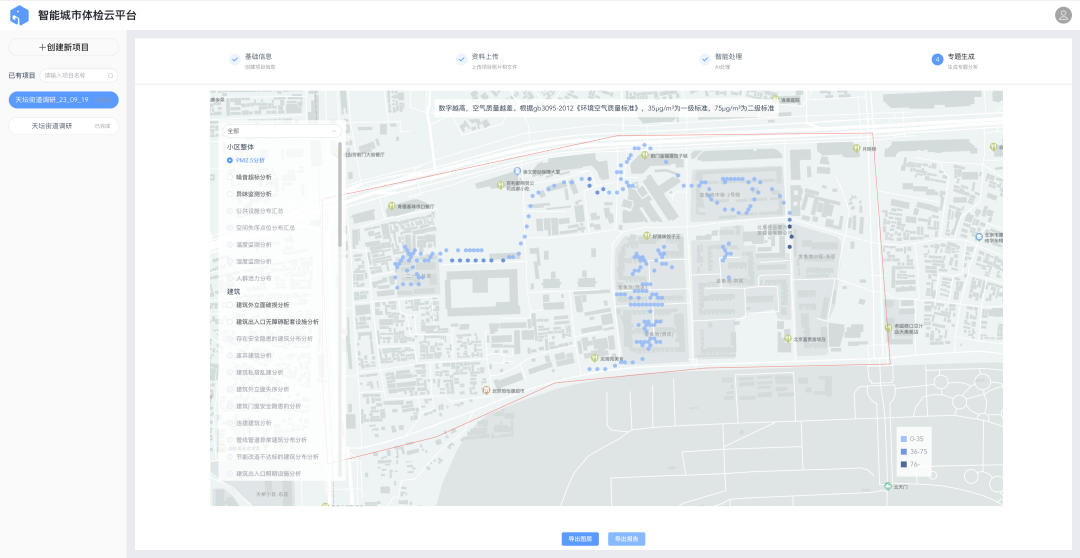Open the completed 天坛街道调研 project
The height and width of the screenshot is (558, 1080).
pyautogui.click(x=63, y=126)
